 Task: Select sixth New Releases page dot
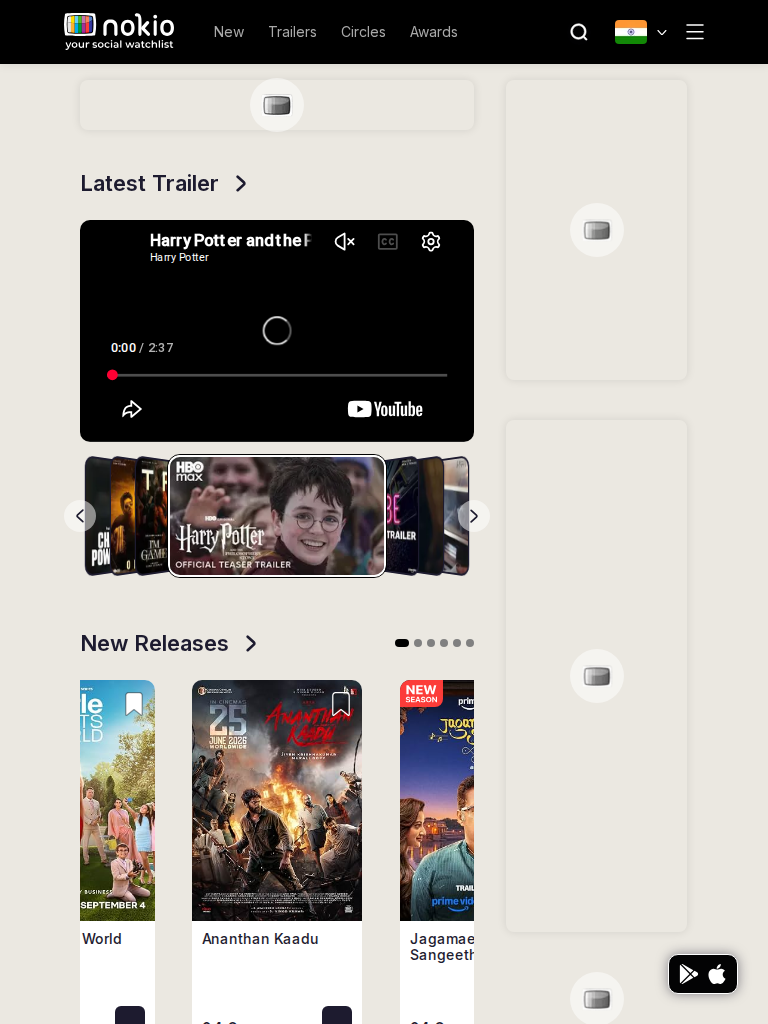coord(470,643)
